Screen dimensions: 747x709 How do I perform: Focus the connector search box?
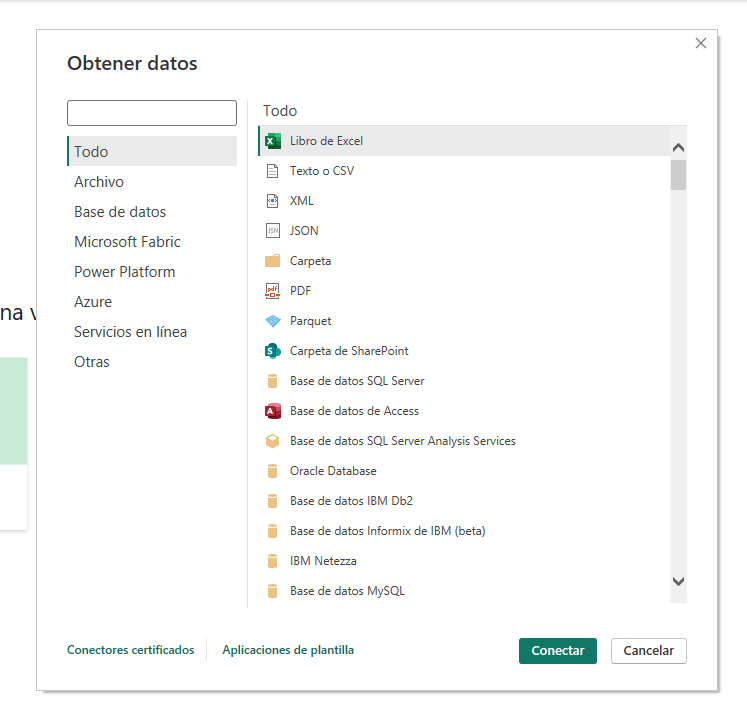[152, 113]
